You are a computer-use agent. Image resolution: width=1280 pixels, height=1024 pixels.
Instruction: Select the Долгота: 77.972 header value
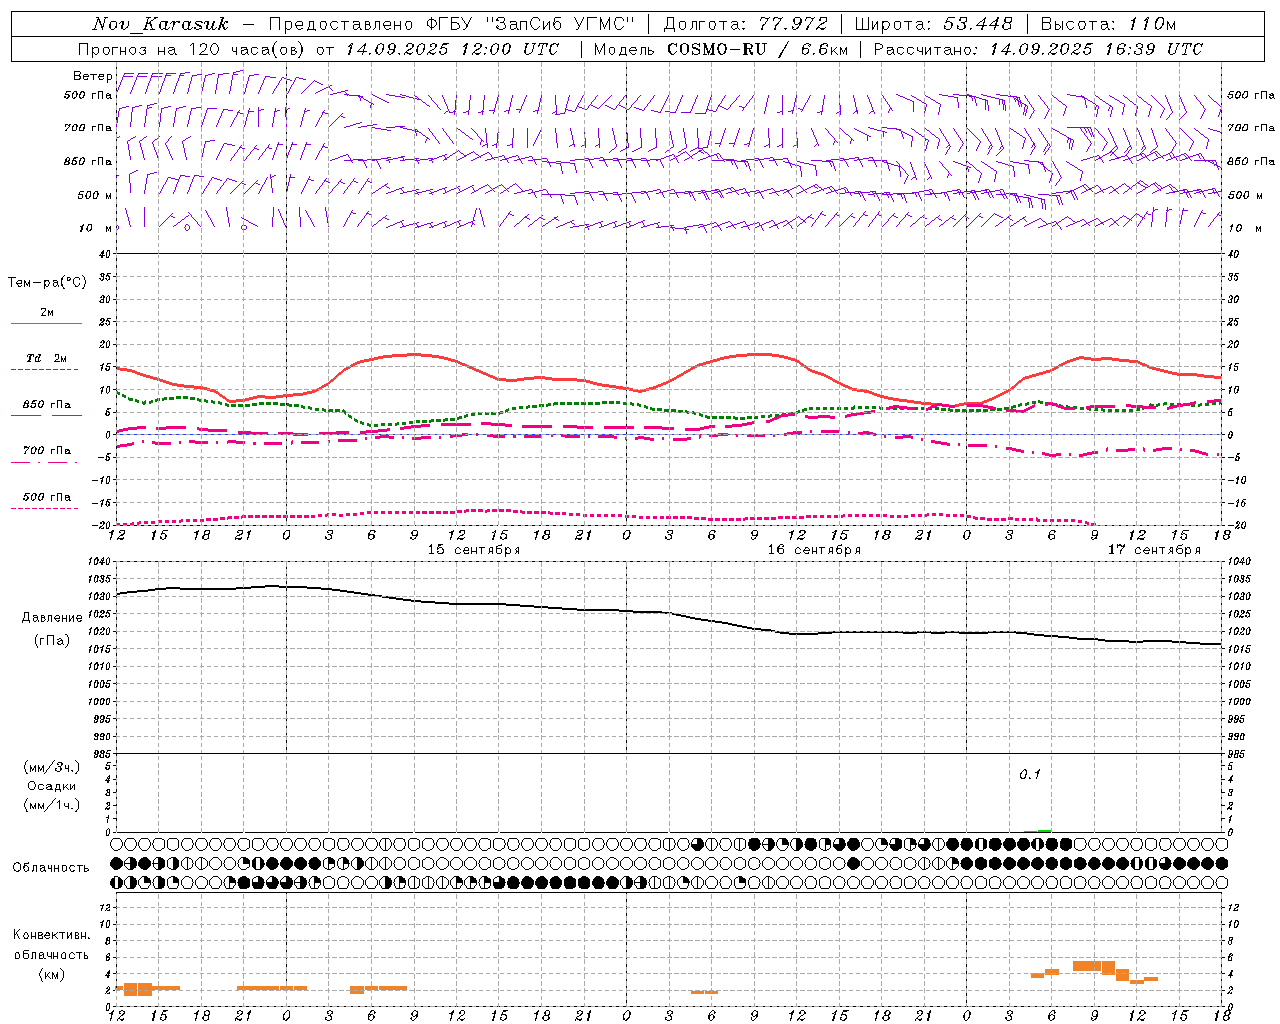coord(746,24)
